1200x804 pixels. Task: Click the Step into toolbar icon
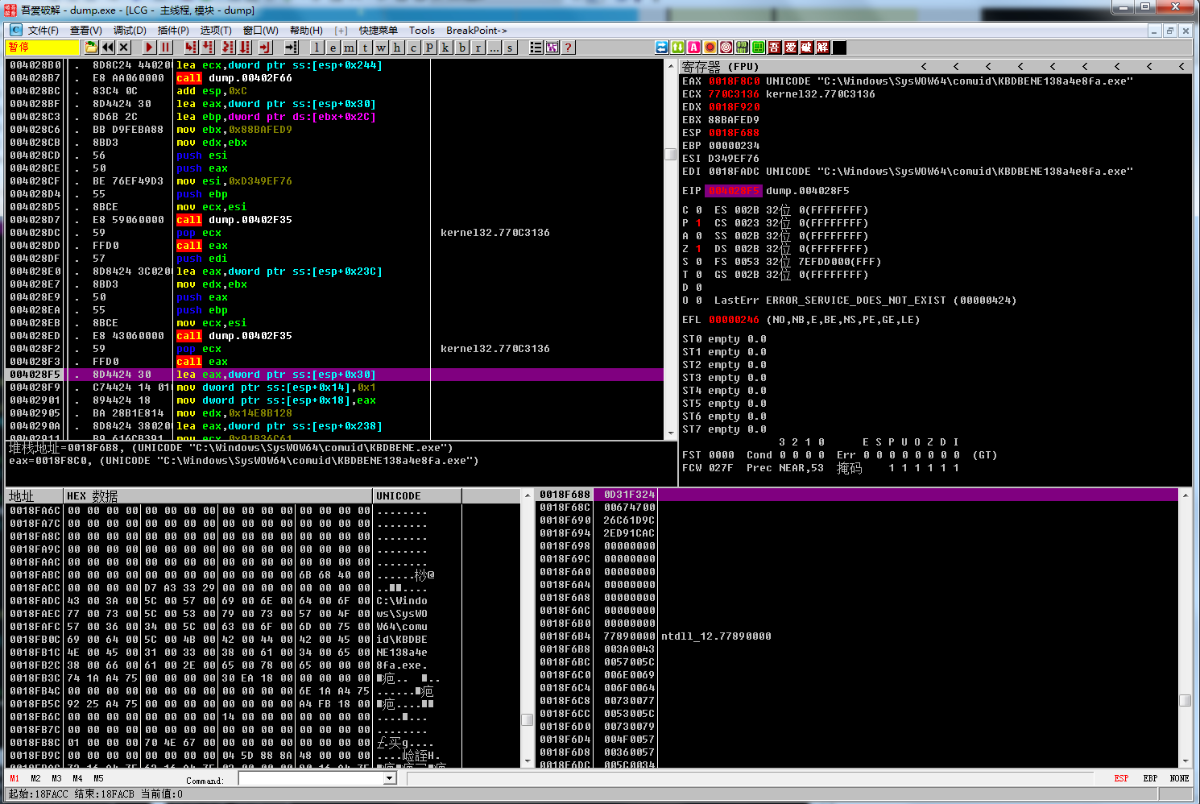pos(191,47)
